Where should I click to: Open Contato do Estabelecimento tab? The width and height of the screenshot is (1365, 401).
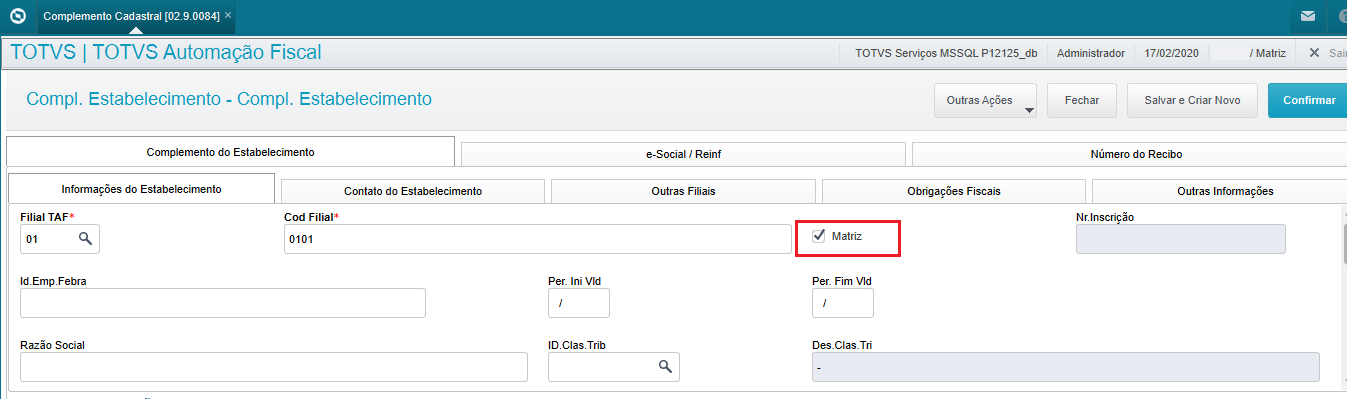pos(413,191)
